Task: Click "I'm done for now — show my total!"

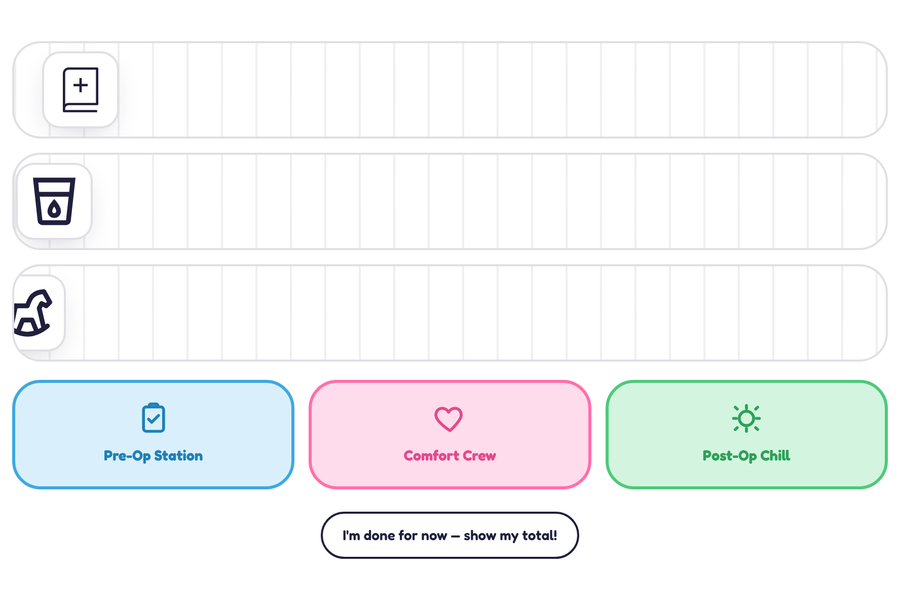Action: [450, 535]
